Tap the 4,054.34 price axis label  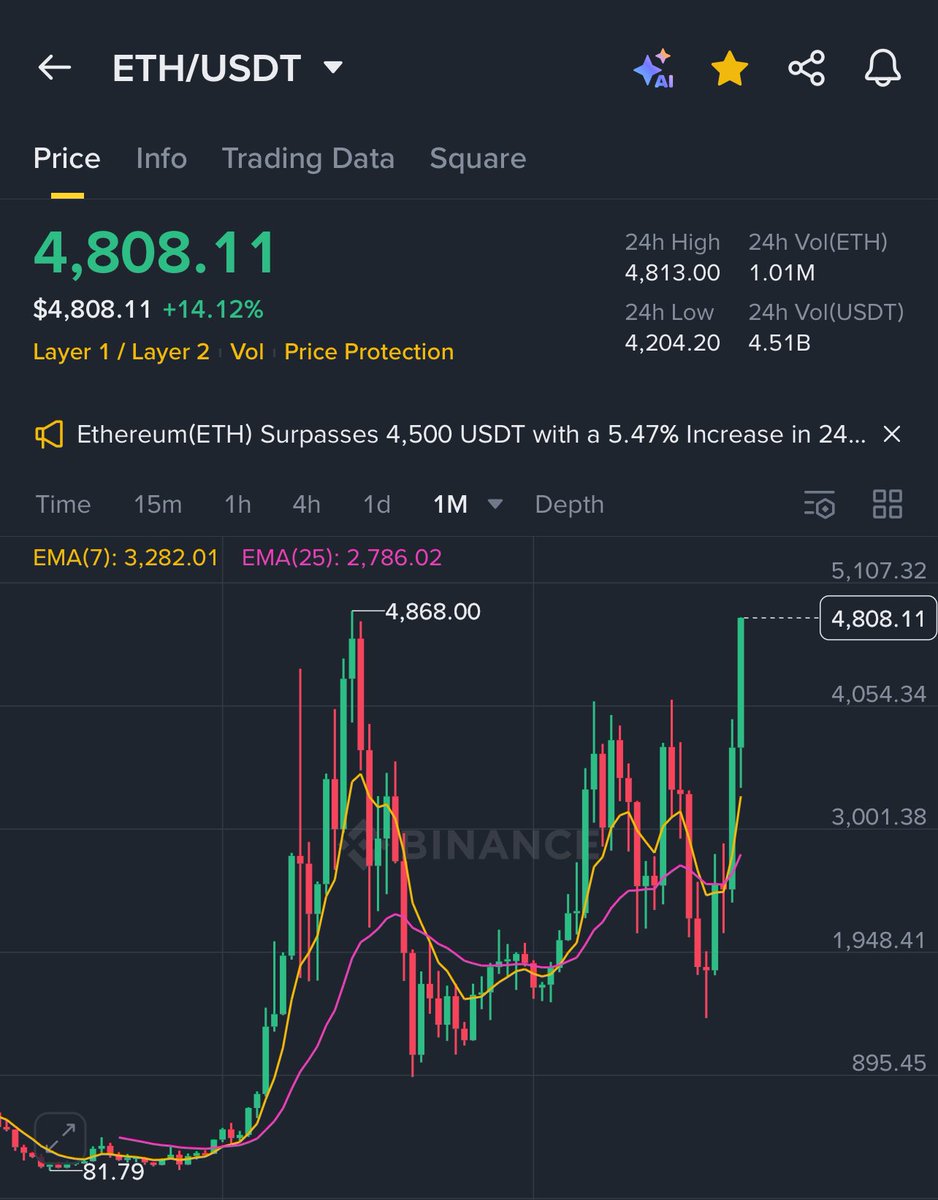[878, 694]
